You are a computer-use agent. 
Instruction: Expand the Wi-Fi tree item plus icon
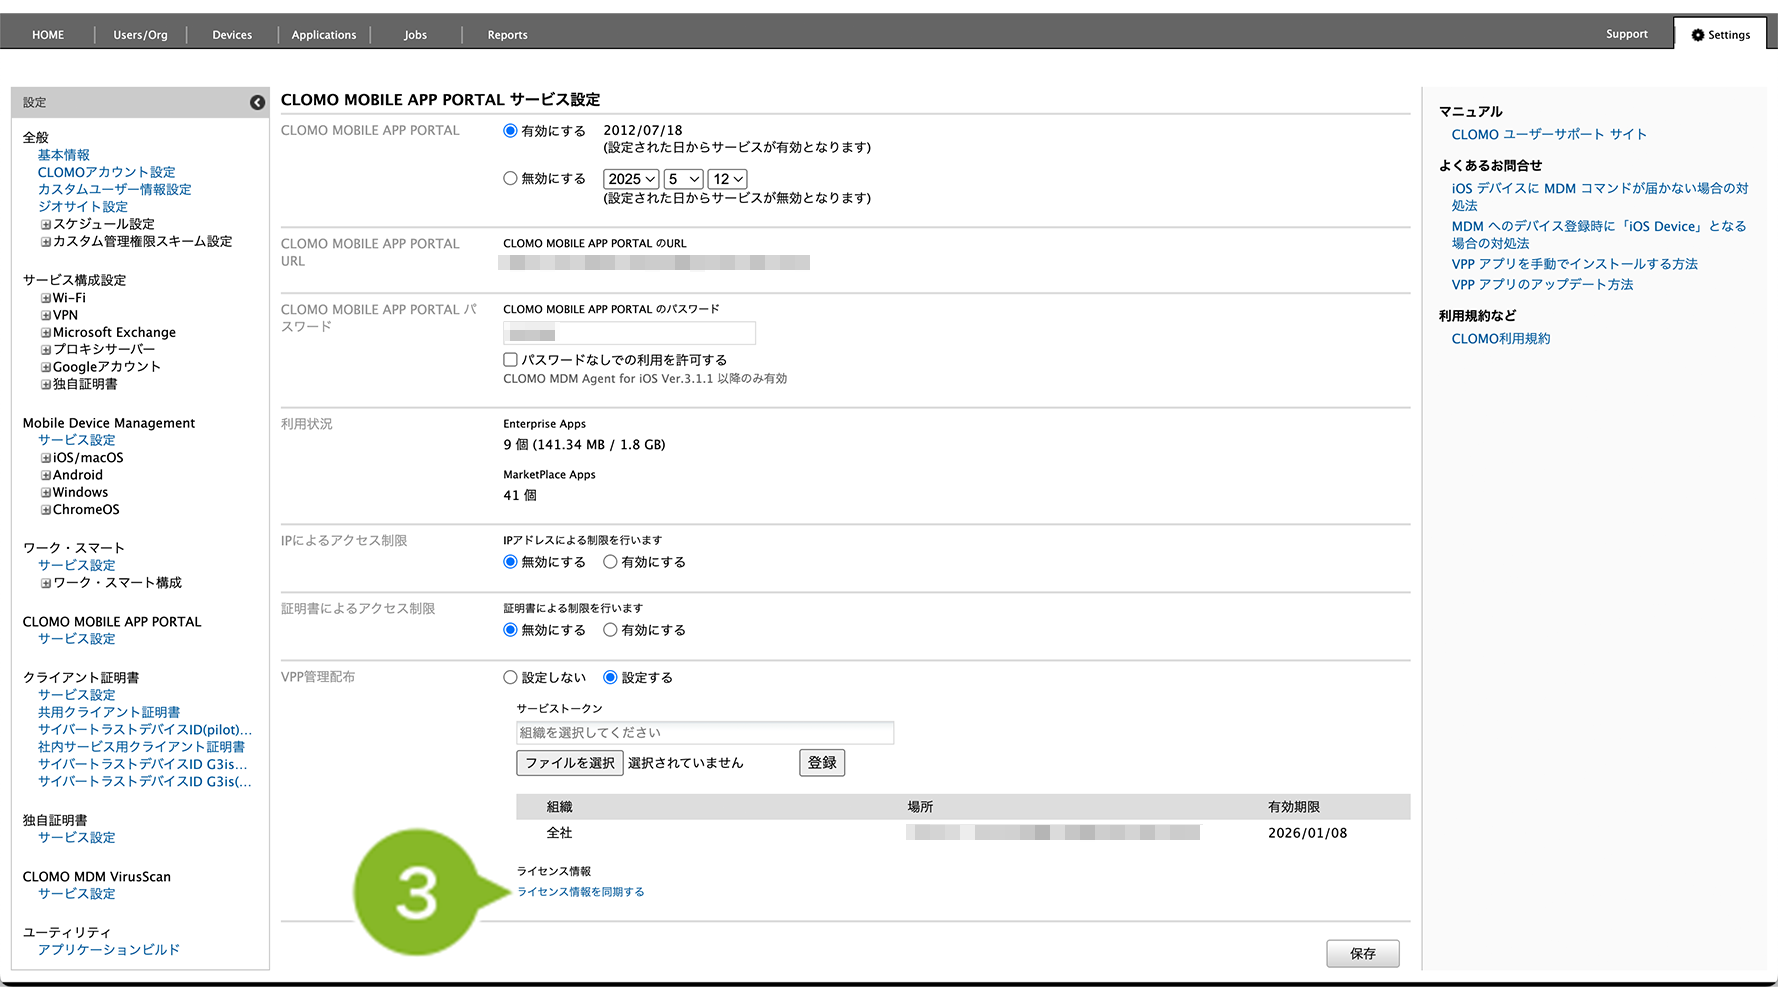coord(46,298)
